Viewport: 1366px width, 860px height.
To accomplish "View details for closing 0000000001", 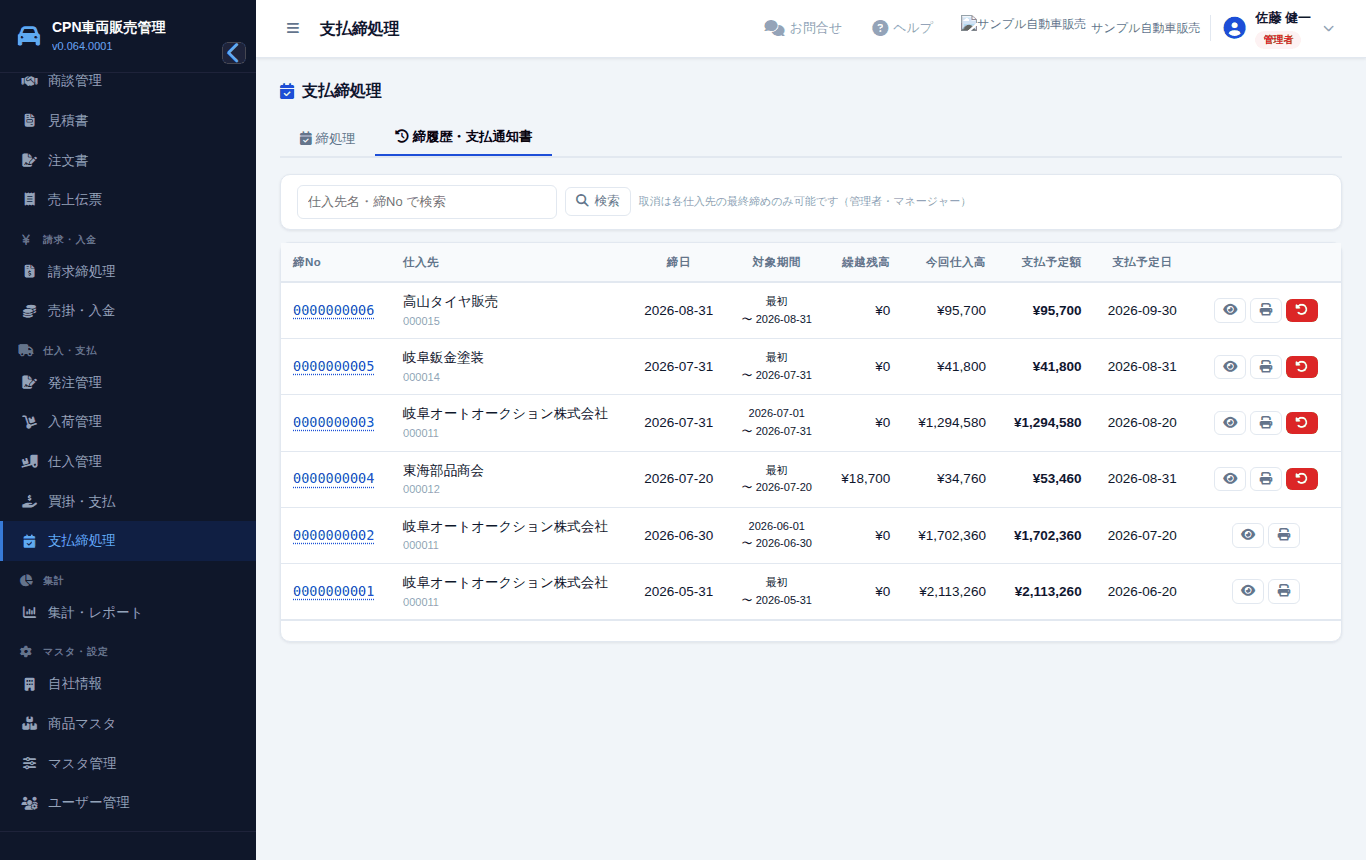I will [x=1248, y=591].
